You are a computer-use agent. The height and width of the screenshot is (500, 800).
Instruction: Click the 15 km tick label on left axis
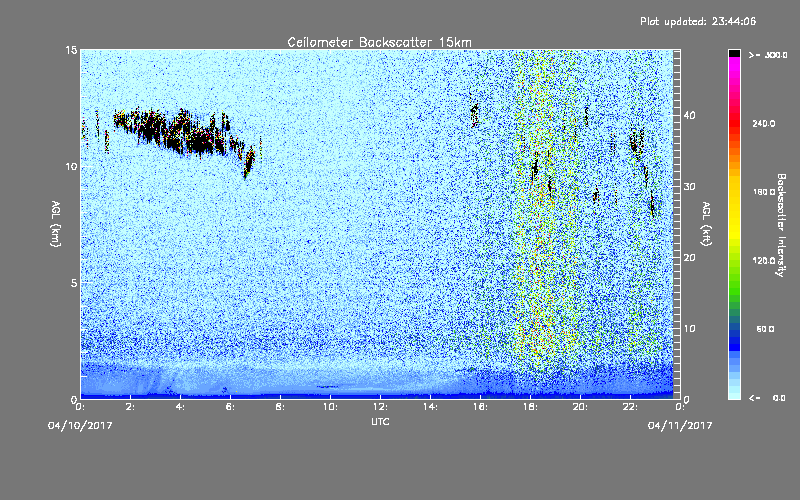point(71,50)
